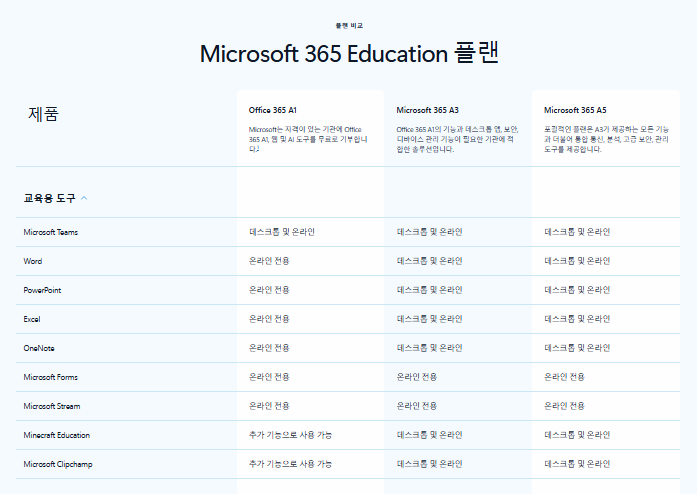Click the Microsoft 365 A3 description paragraph
The width and height of the screenshot is (697, 494).
pyautogui.click(x=457, y=139)
